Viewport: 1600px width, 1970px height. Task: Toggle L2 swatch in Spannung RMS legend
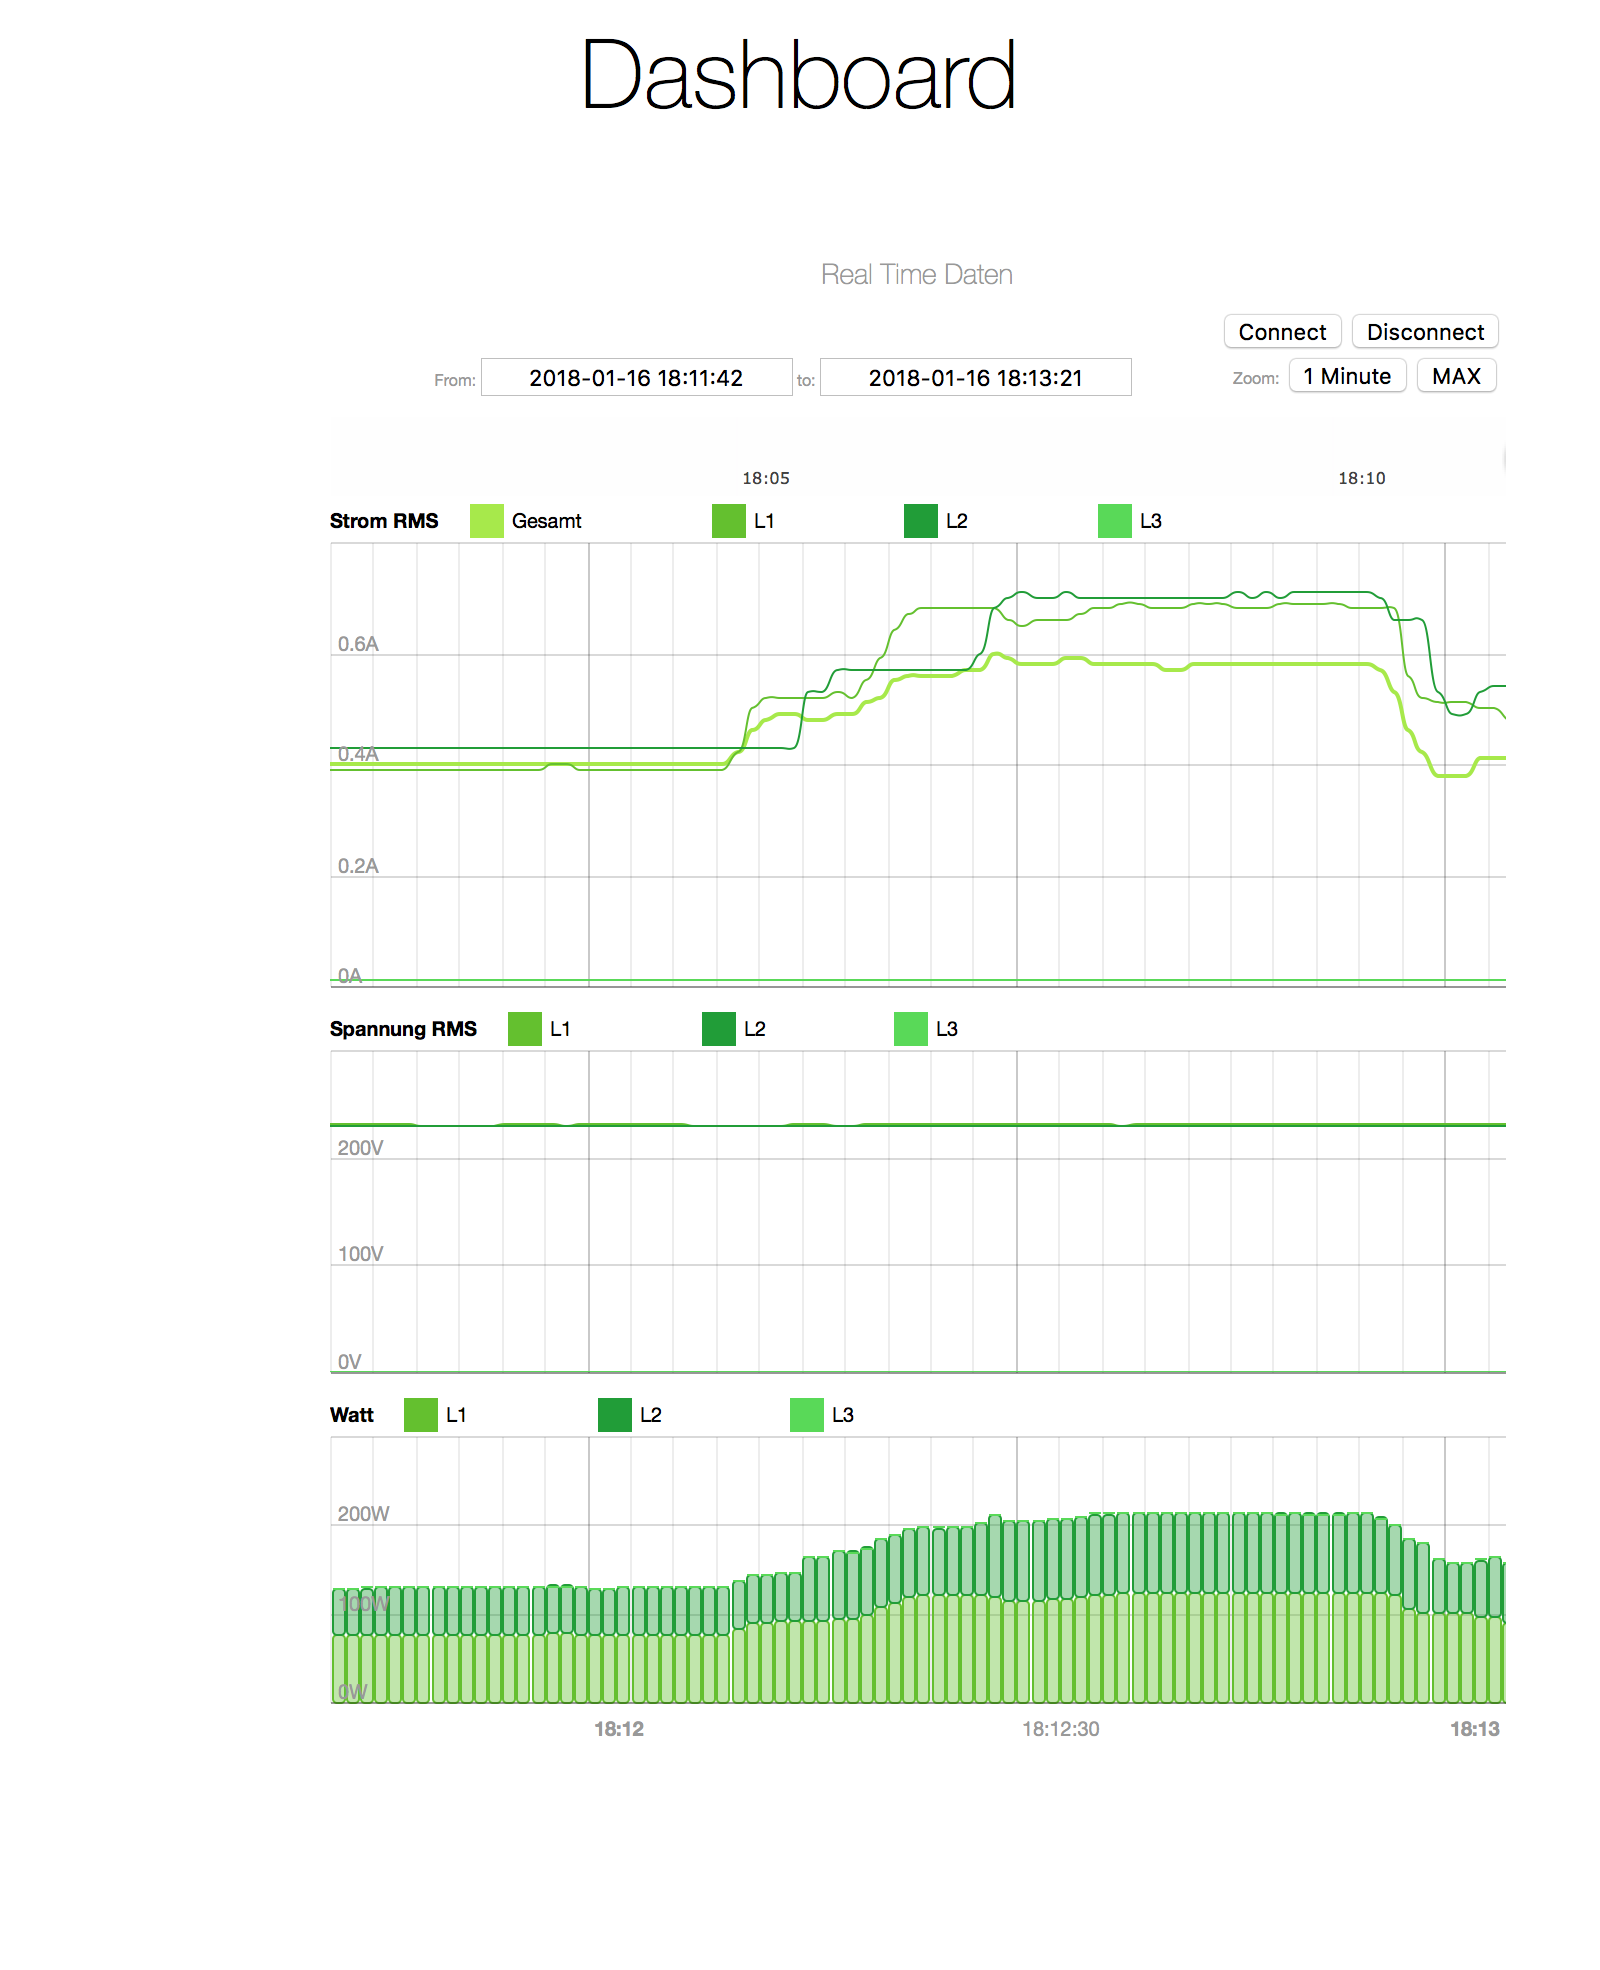[x=719, y=1029]
